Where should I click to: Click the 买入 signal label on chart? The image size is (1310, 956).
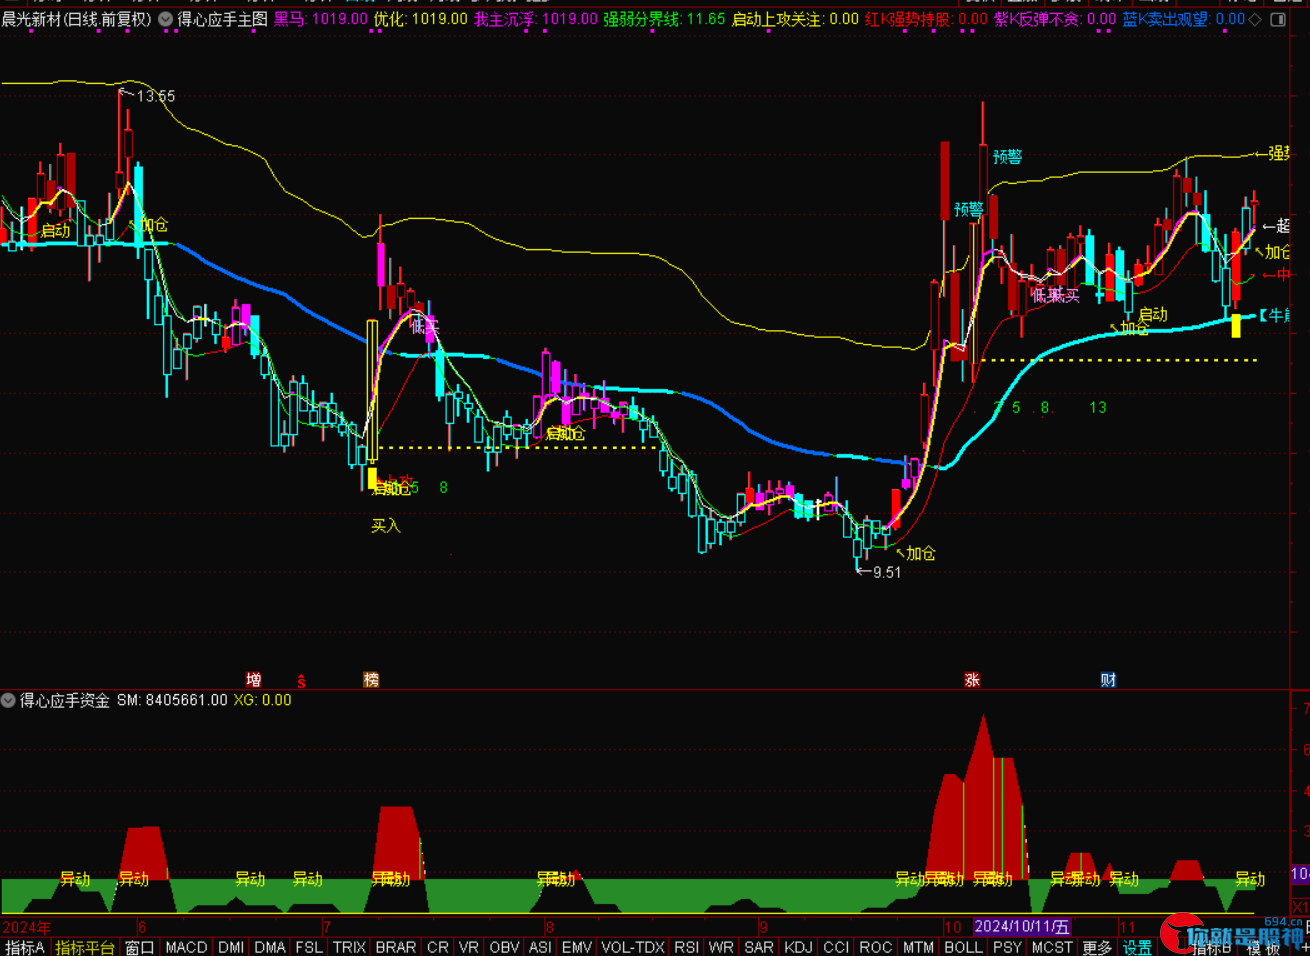tap(386, 526)
